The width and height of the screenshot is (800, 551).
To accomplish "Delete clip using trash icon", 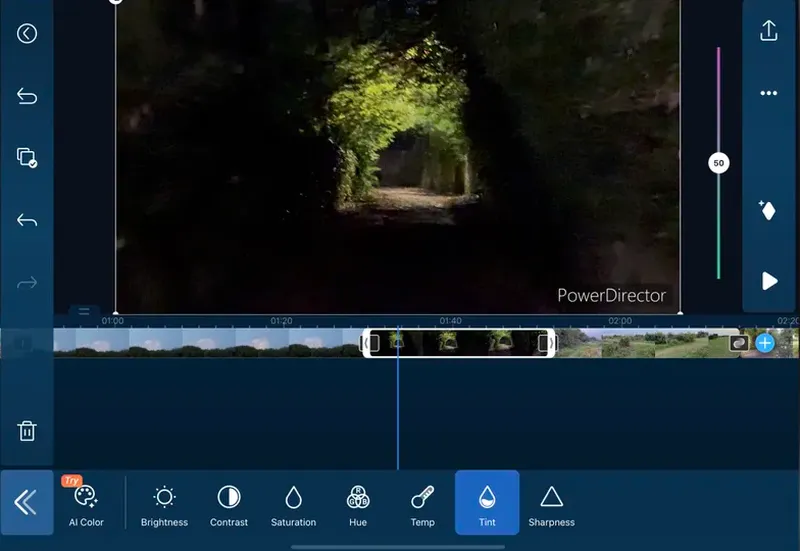I will click(x=27, y=431).
